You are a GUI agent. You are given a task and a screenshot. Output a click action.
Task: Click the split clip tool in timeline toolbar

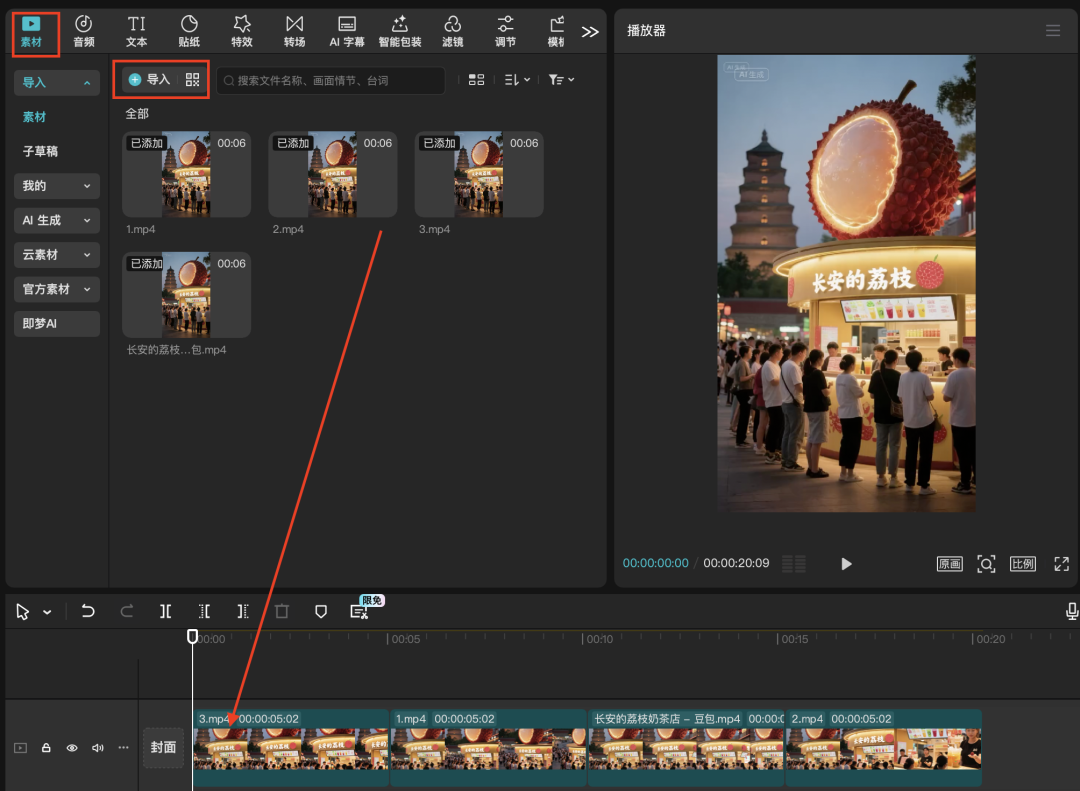click(166, 612)
